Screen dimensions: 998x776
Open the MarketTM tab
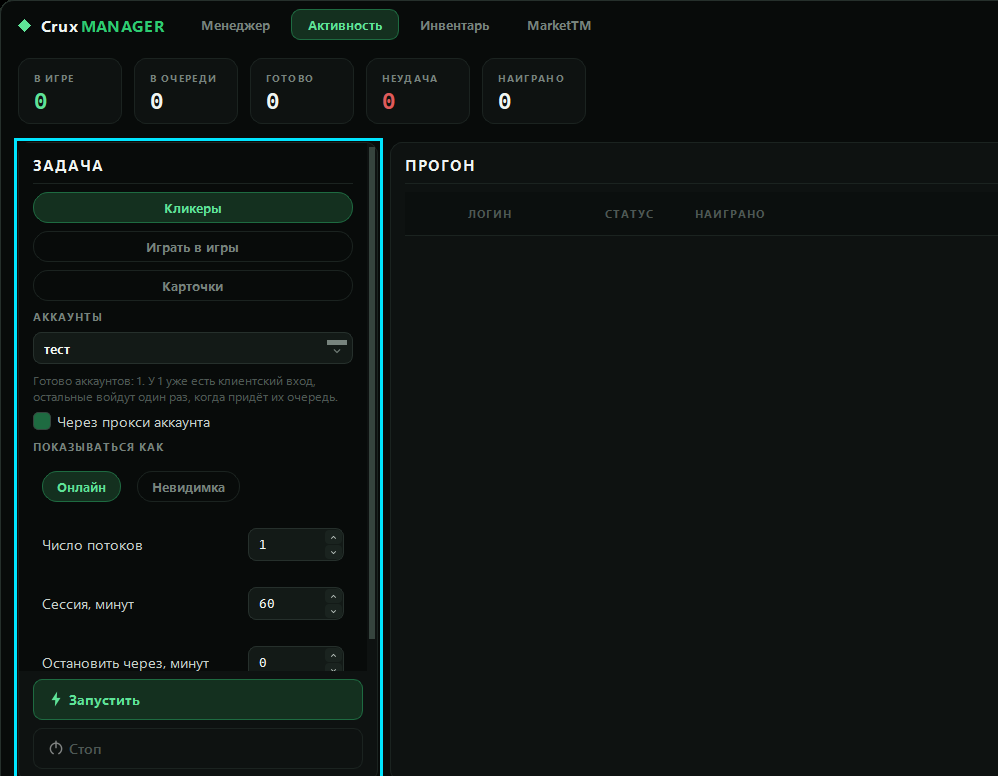[x=559, y=25]
